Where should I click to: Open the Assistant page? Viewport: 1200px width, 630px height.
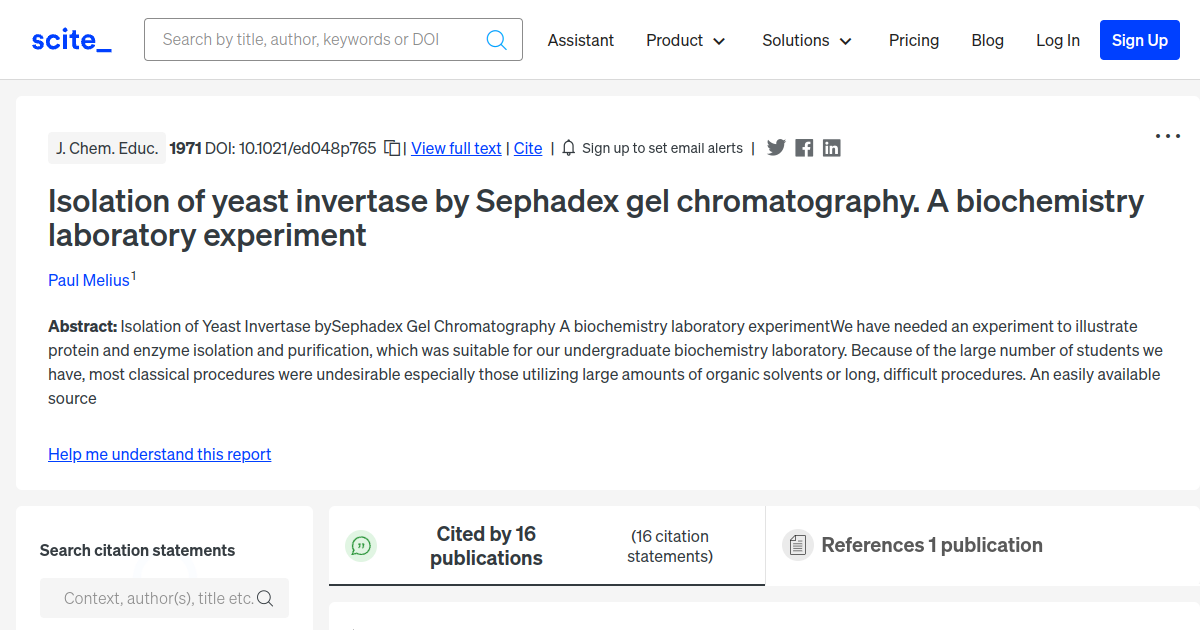(580, 40)
